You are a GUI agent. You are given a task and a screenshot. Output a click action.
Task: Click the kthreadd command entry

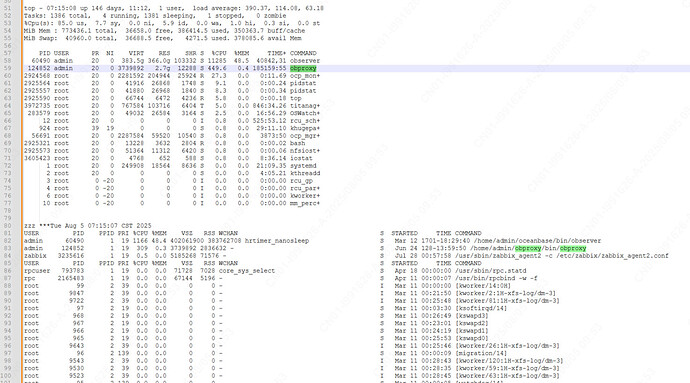pos(305,173)
